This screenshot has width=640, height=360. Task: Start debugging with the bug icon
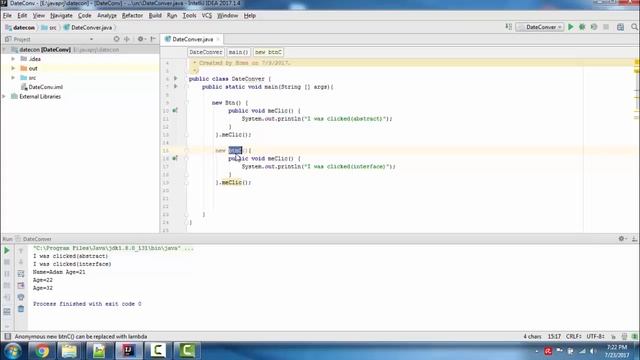coord(582,27)
